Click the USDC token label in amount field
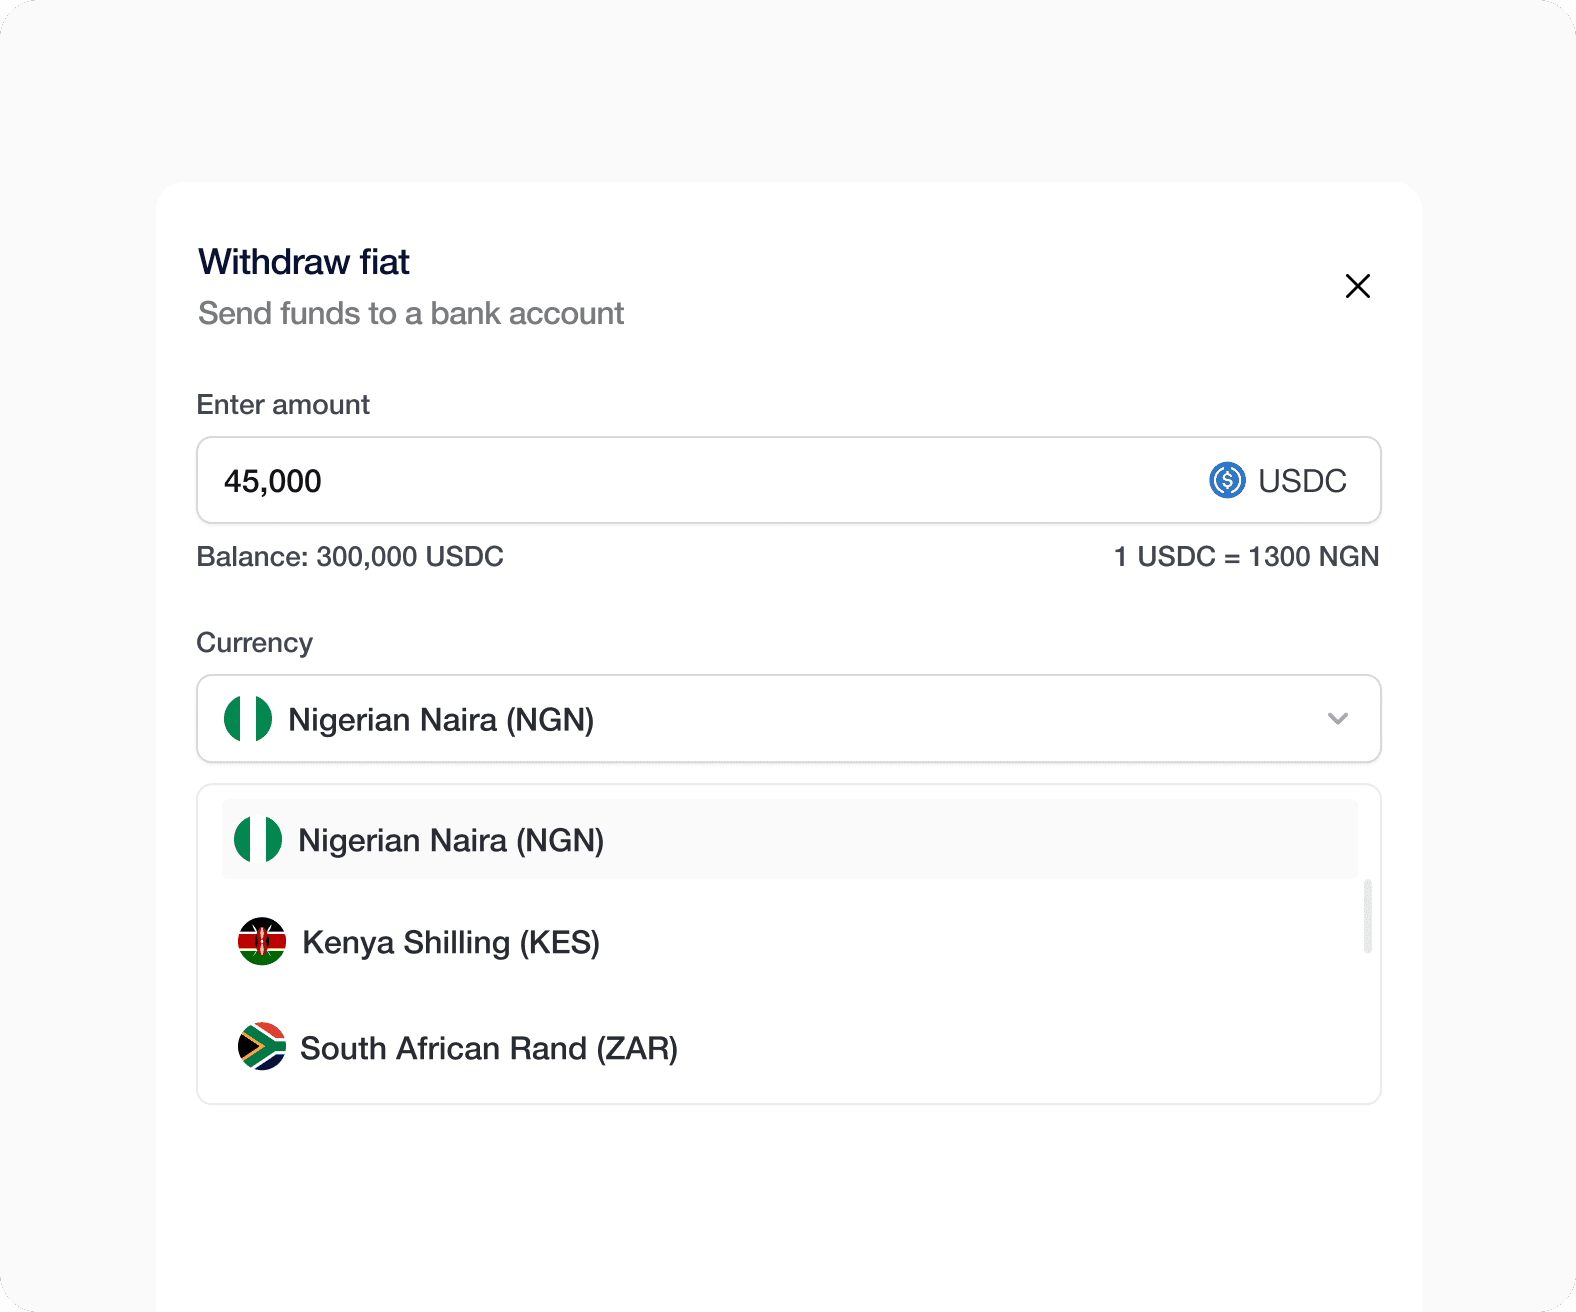The width and height of the screenshot is (1576, 1312). pyautogui.click(x=1302, y=481)
